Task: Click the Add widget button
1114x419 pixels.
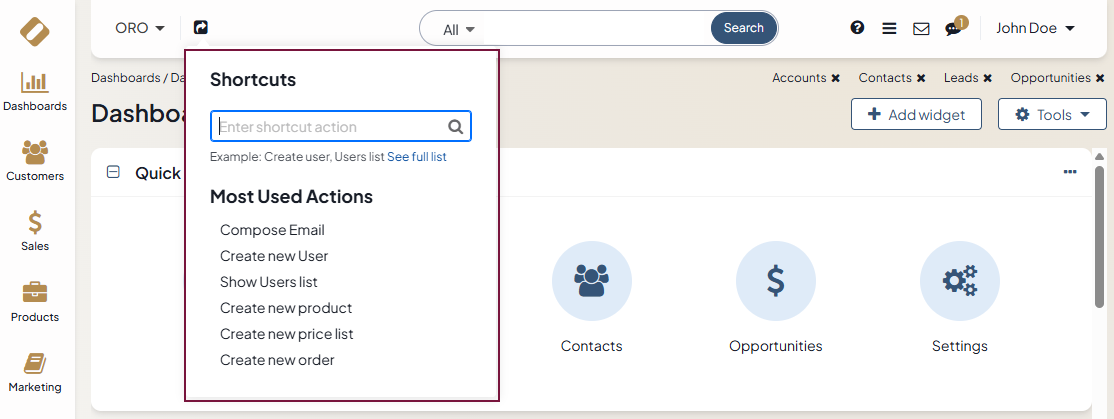Action: 916,114
